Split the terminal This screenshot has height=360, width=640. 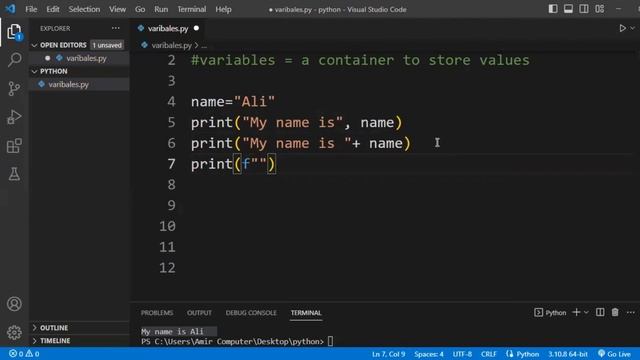pyautogui.click(x=600, y=312)
